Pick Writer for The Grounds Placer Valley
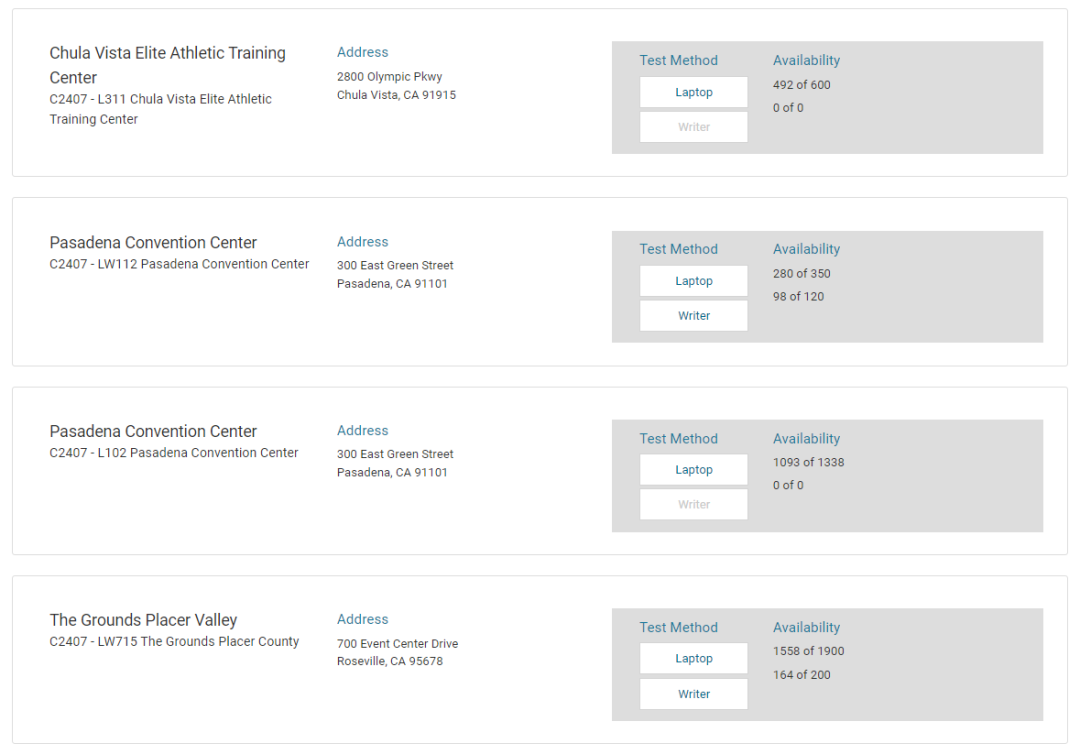 coord(693,694)
